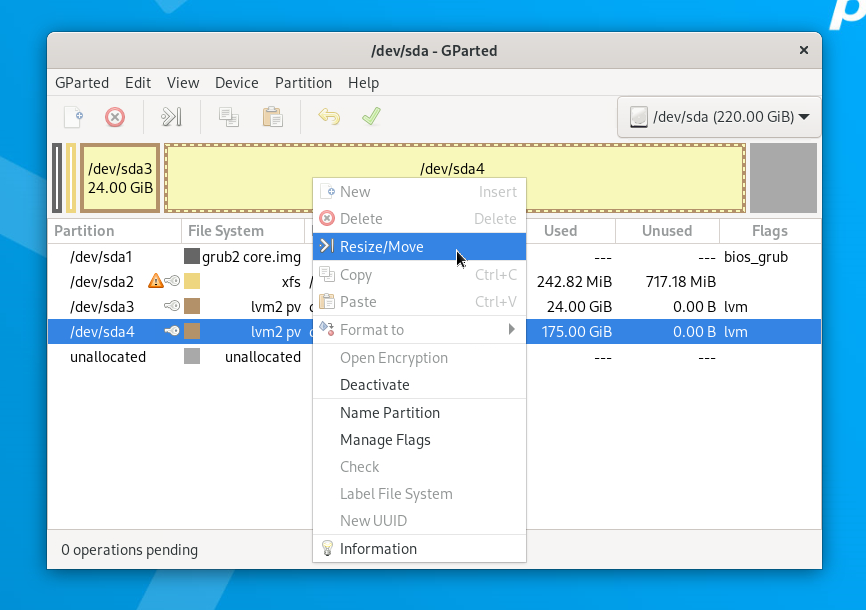The height and width of the screenshot is (610, 866).
Task: Click the Paste partition toolbar icon
Action: 272,117
